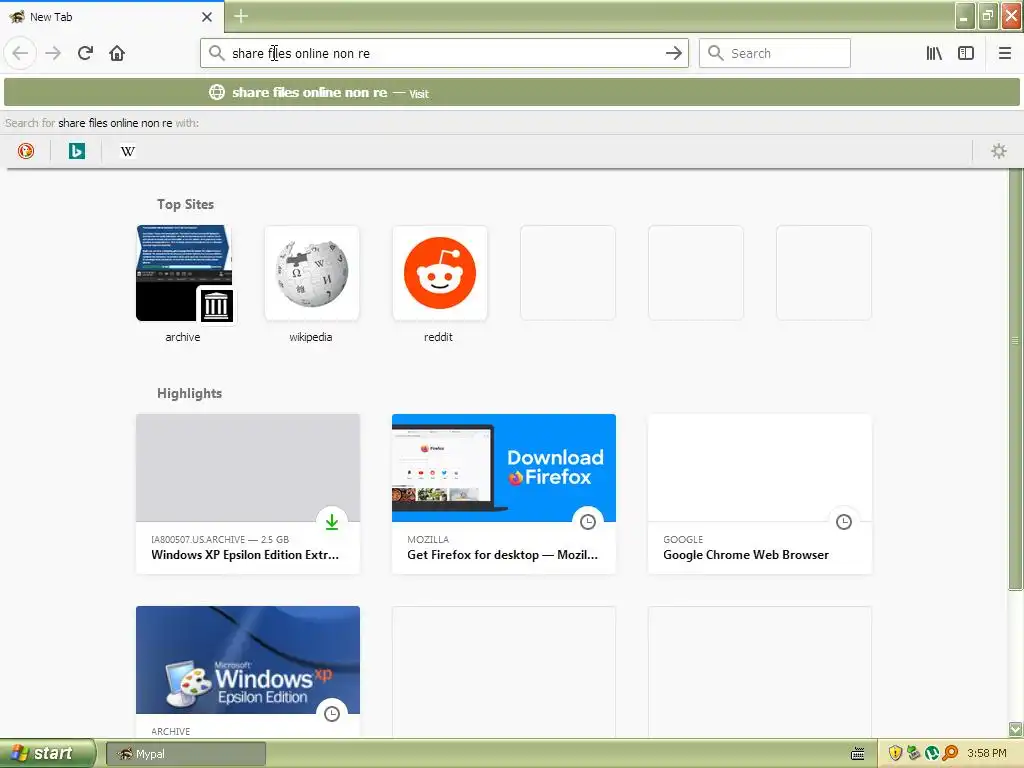Click the 3:58 PM system clock
This screenshot has height=768, width=1024.
point(986,754)
